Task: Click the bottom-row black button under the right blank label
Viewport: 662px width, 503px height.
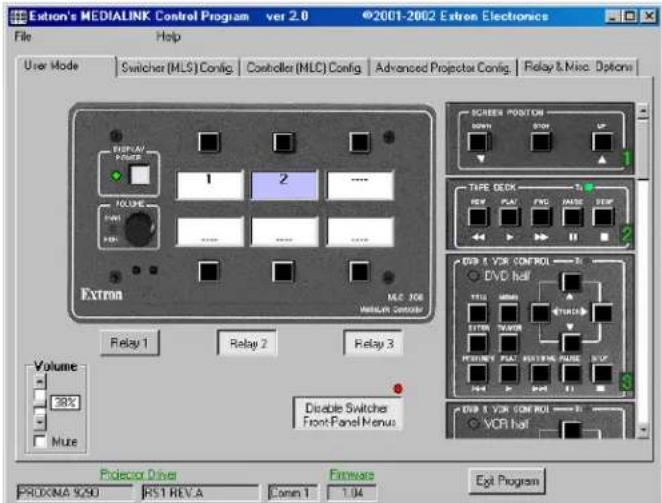Action: coord(360,272)
